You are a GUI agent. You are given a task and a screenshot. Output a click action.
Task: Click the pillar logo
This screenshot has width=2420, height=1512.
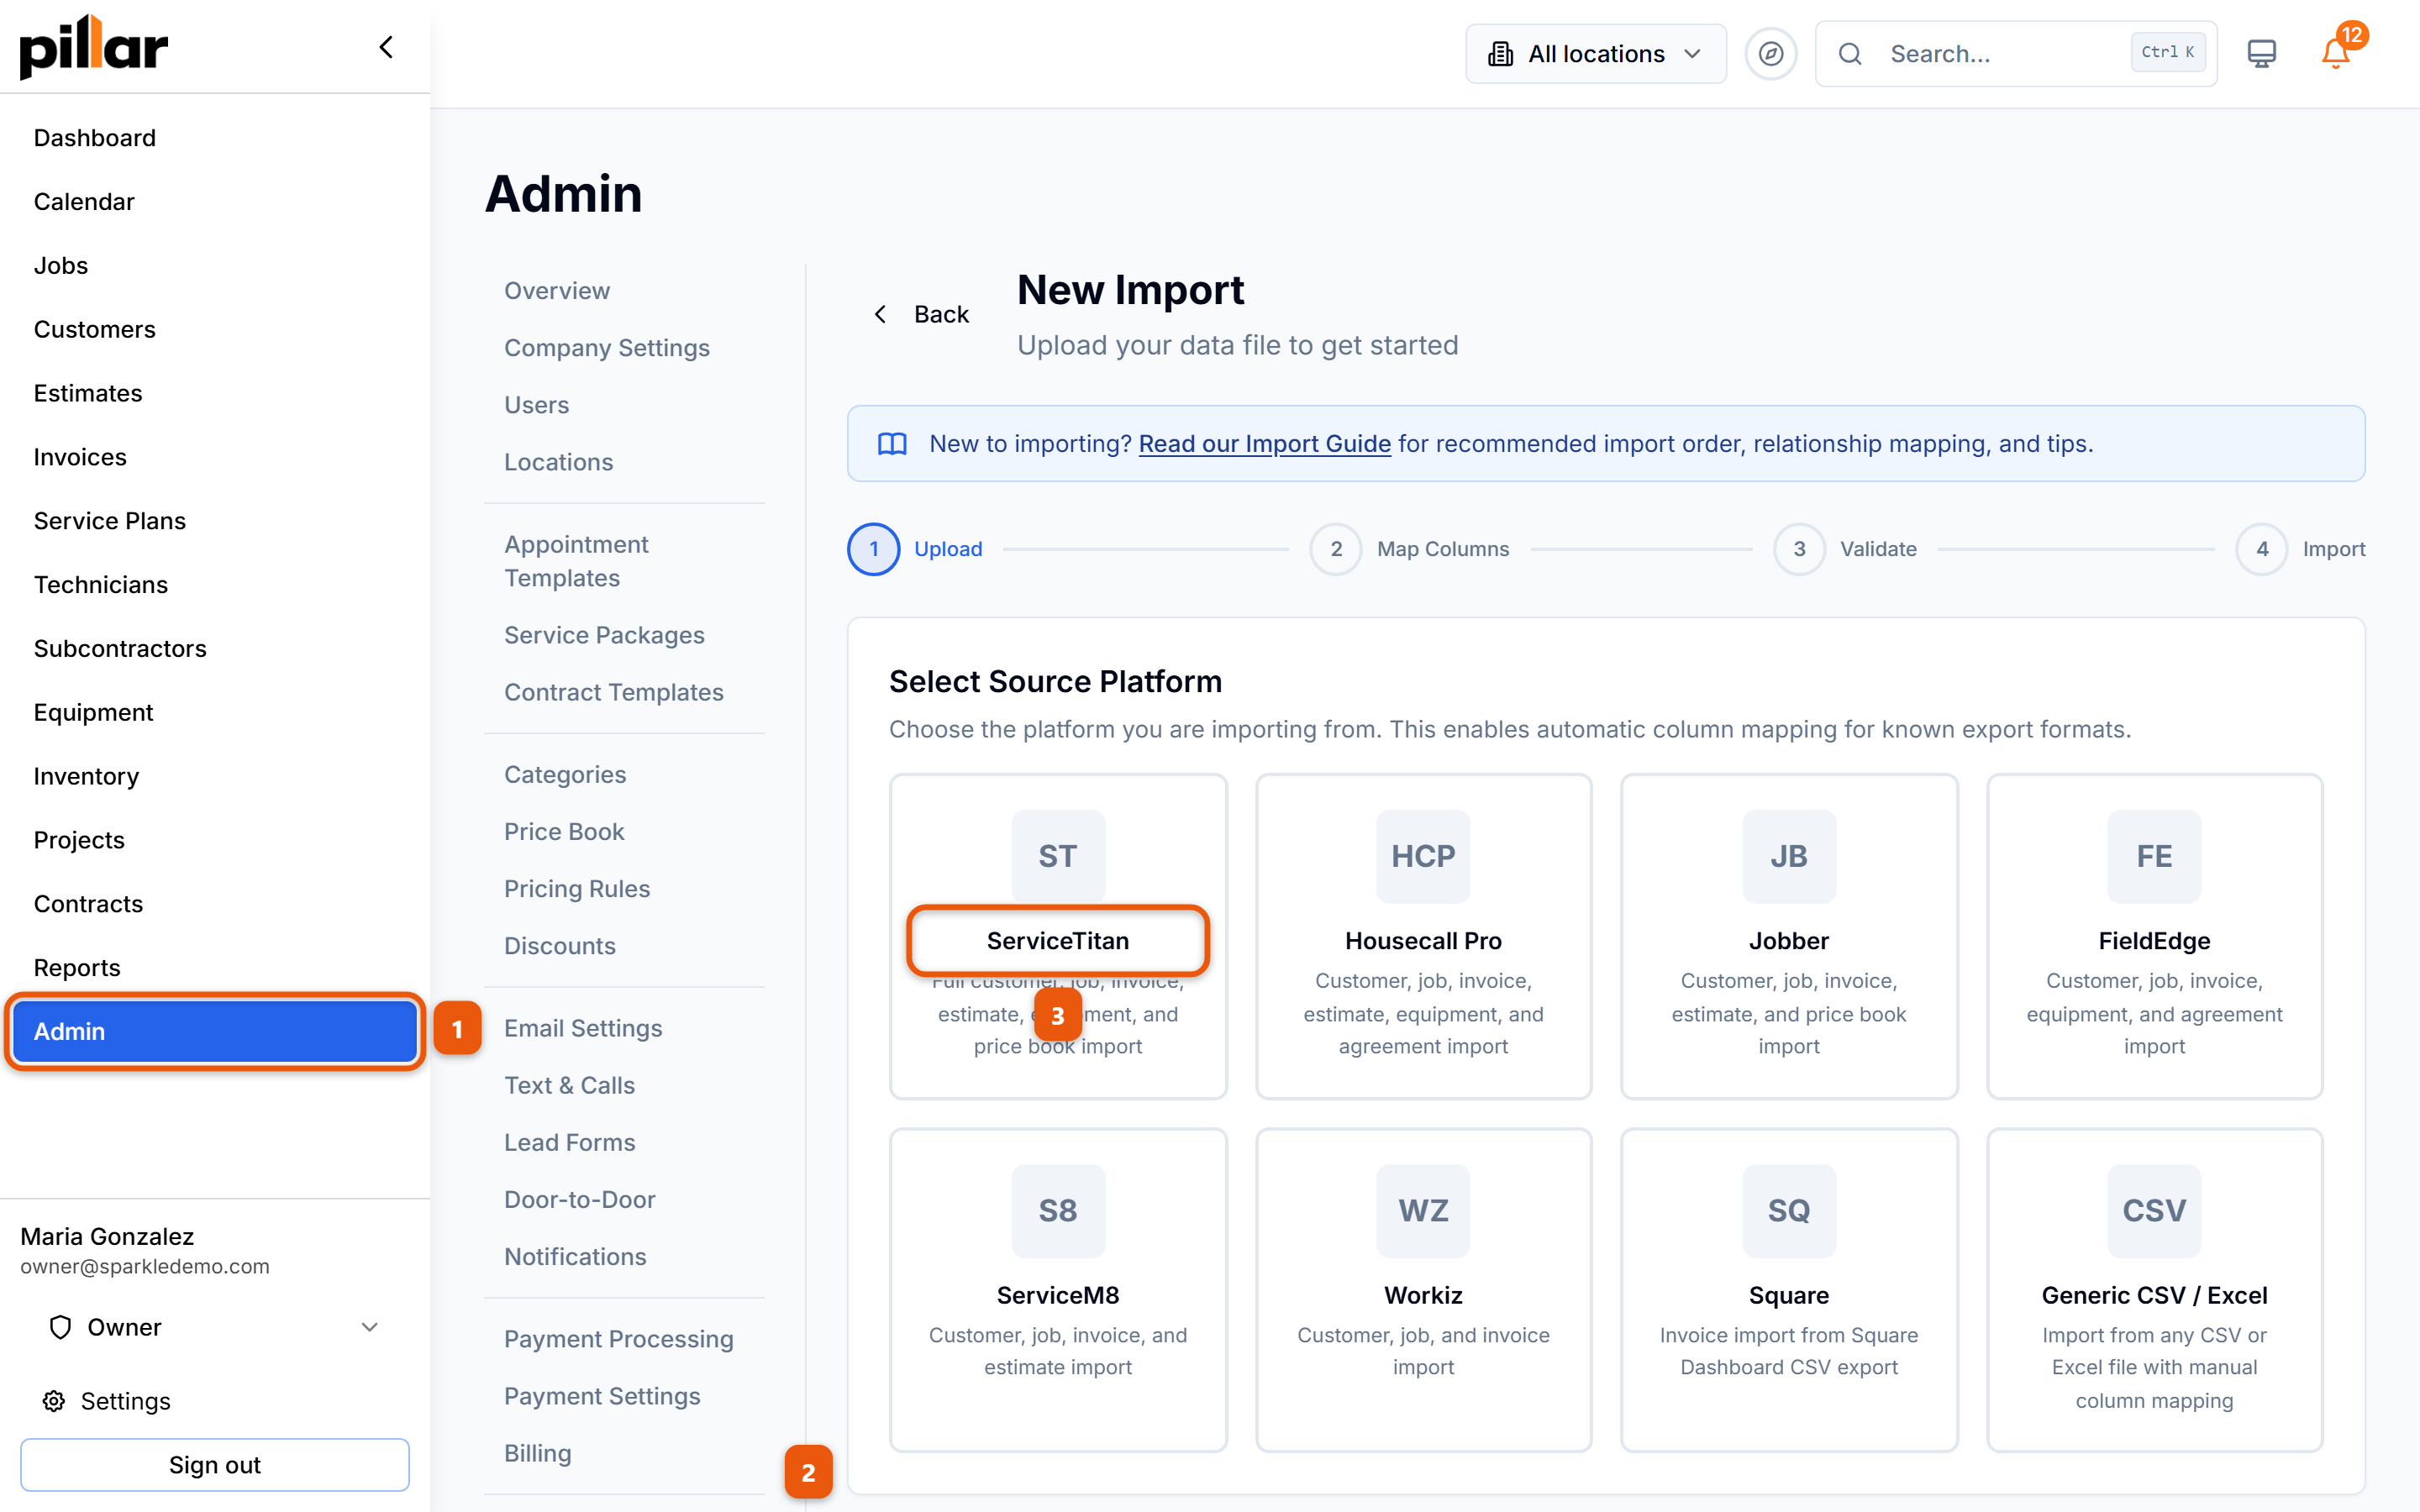point(94,47)
